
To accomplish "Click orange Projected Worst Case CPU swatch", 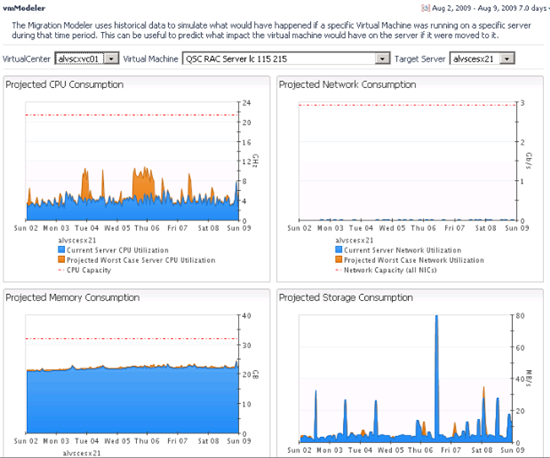I will [x=61, y=260].
